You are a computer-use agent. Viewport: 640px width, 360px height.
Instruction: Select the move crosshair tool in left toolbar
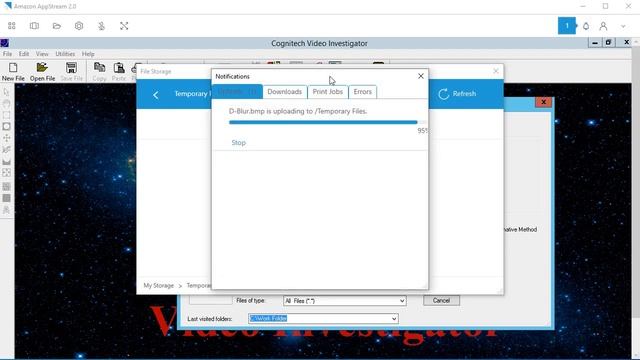[x=7, y=138]
